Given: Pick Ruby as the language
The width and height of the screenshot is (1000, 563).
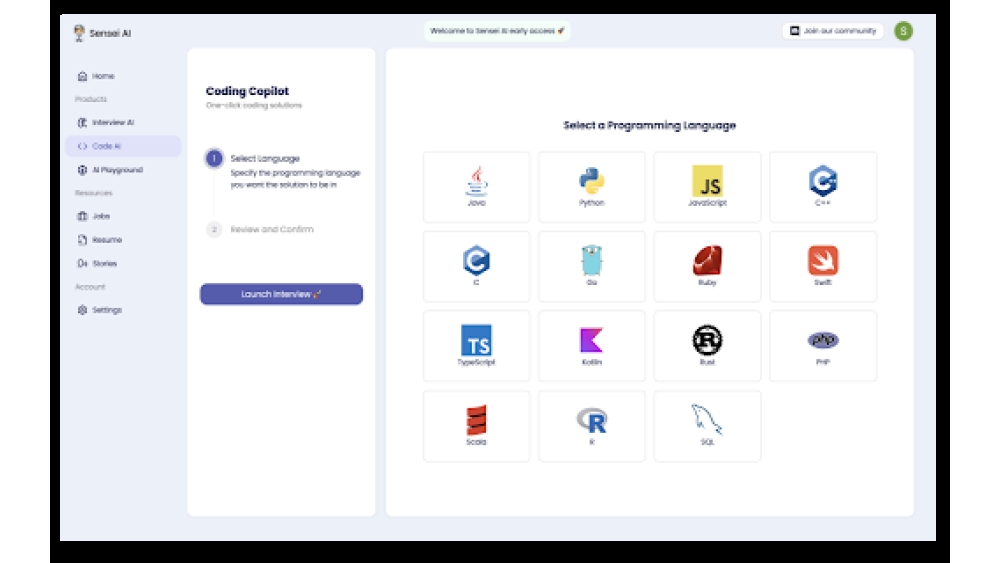Looking at the screenshot, I should click(707, 267).
